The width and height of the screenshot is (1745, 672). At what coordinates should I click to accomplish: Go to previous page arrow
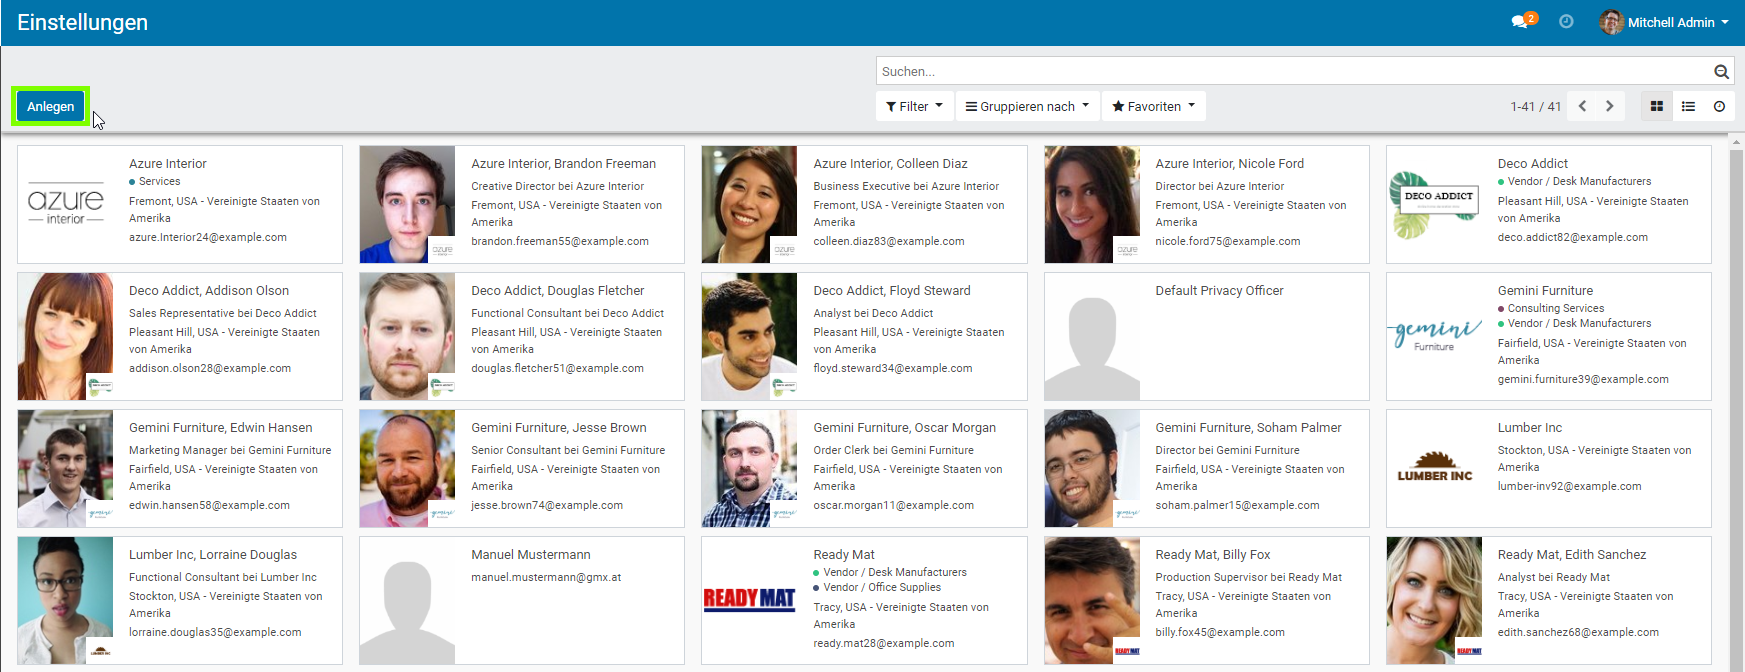[x=1582, y=106]
